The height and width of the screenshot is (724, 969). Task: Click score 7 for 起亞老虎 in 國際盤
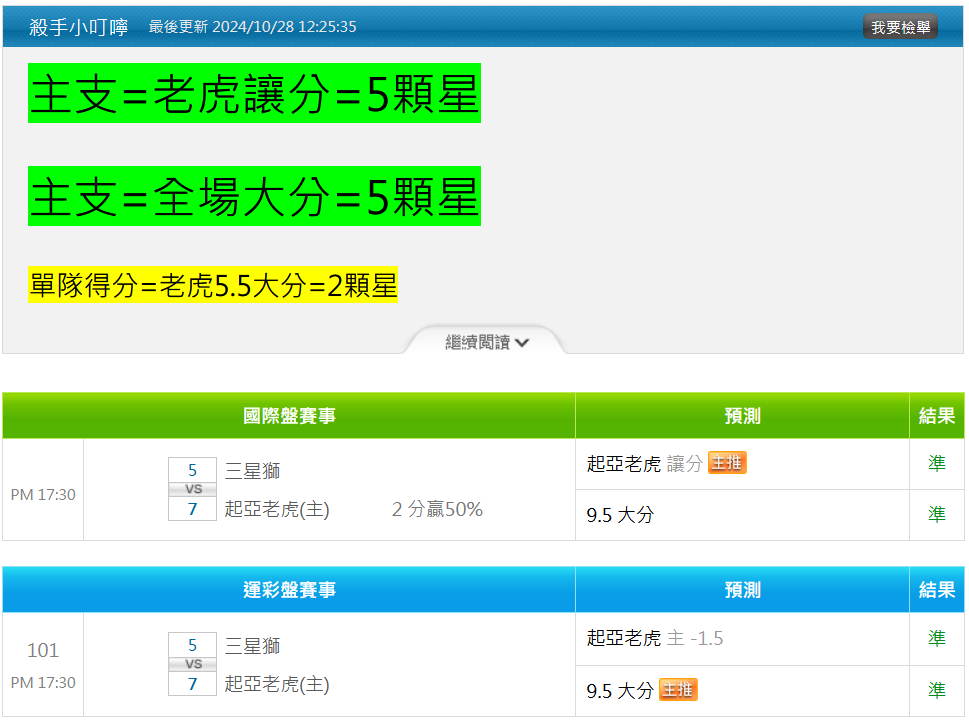tap(192, 509)
